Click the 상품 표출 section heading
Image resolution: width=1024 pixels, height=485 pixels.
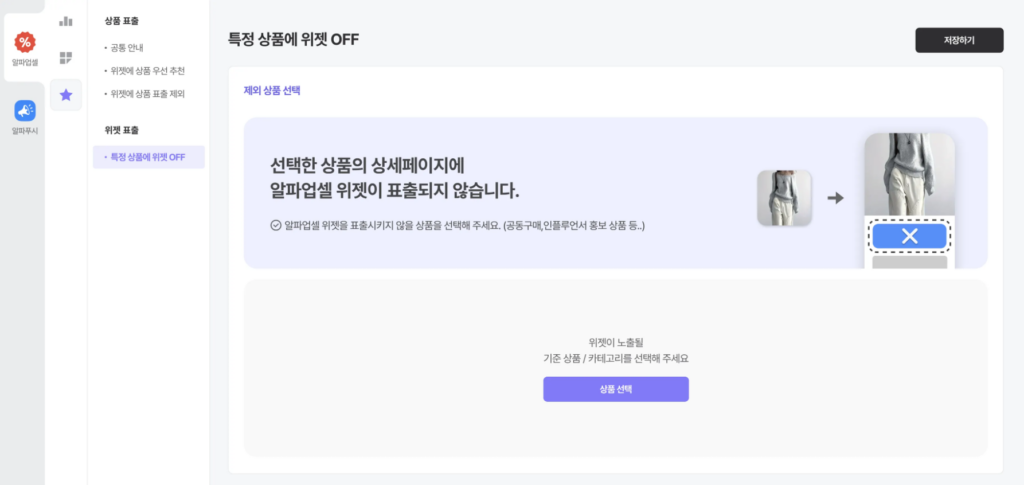[122, 20]
